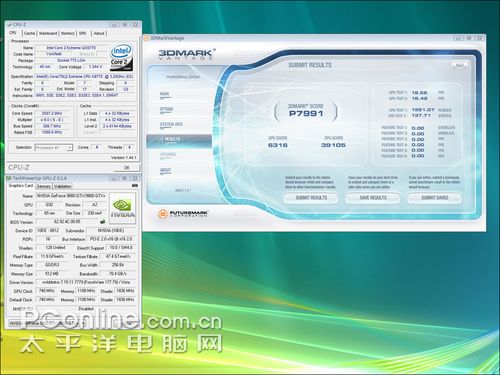This screenshot has width=500, height=375.
Task: Click the 3DMark Vantage logo
Action: click(x=185, y=54)
